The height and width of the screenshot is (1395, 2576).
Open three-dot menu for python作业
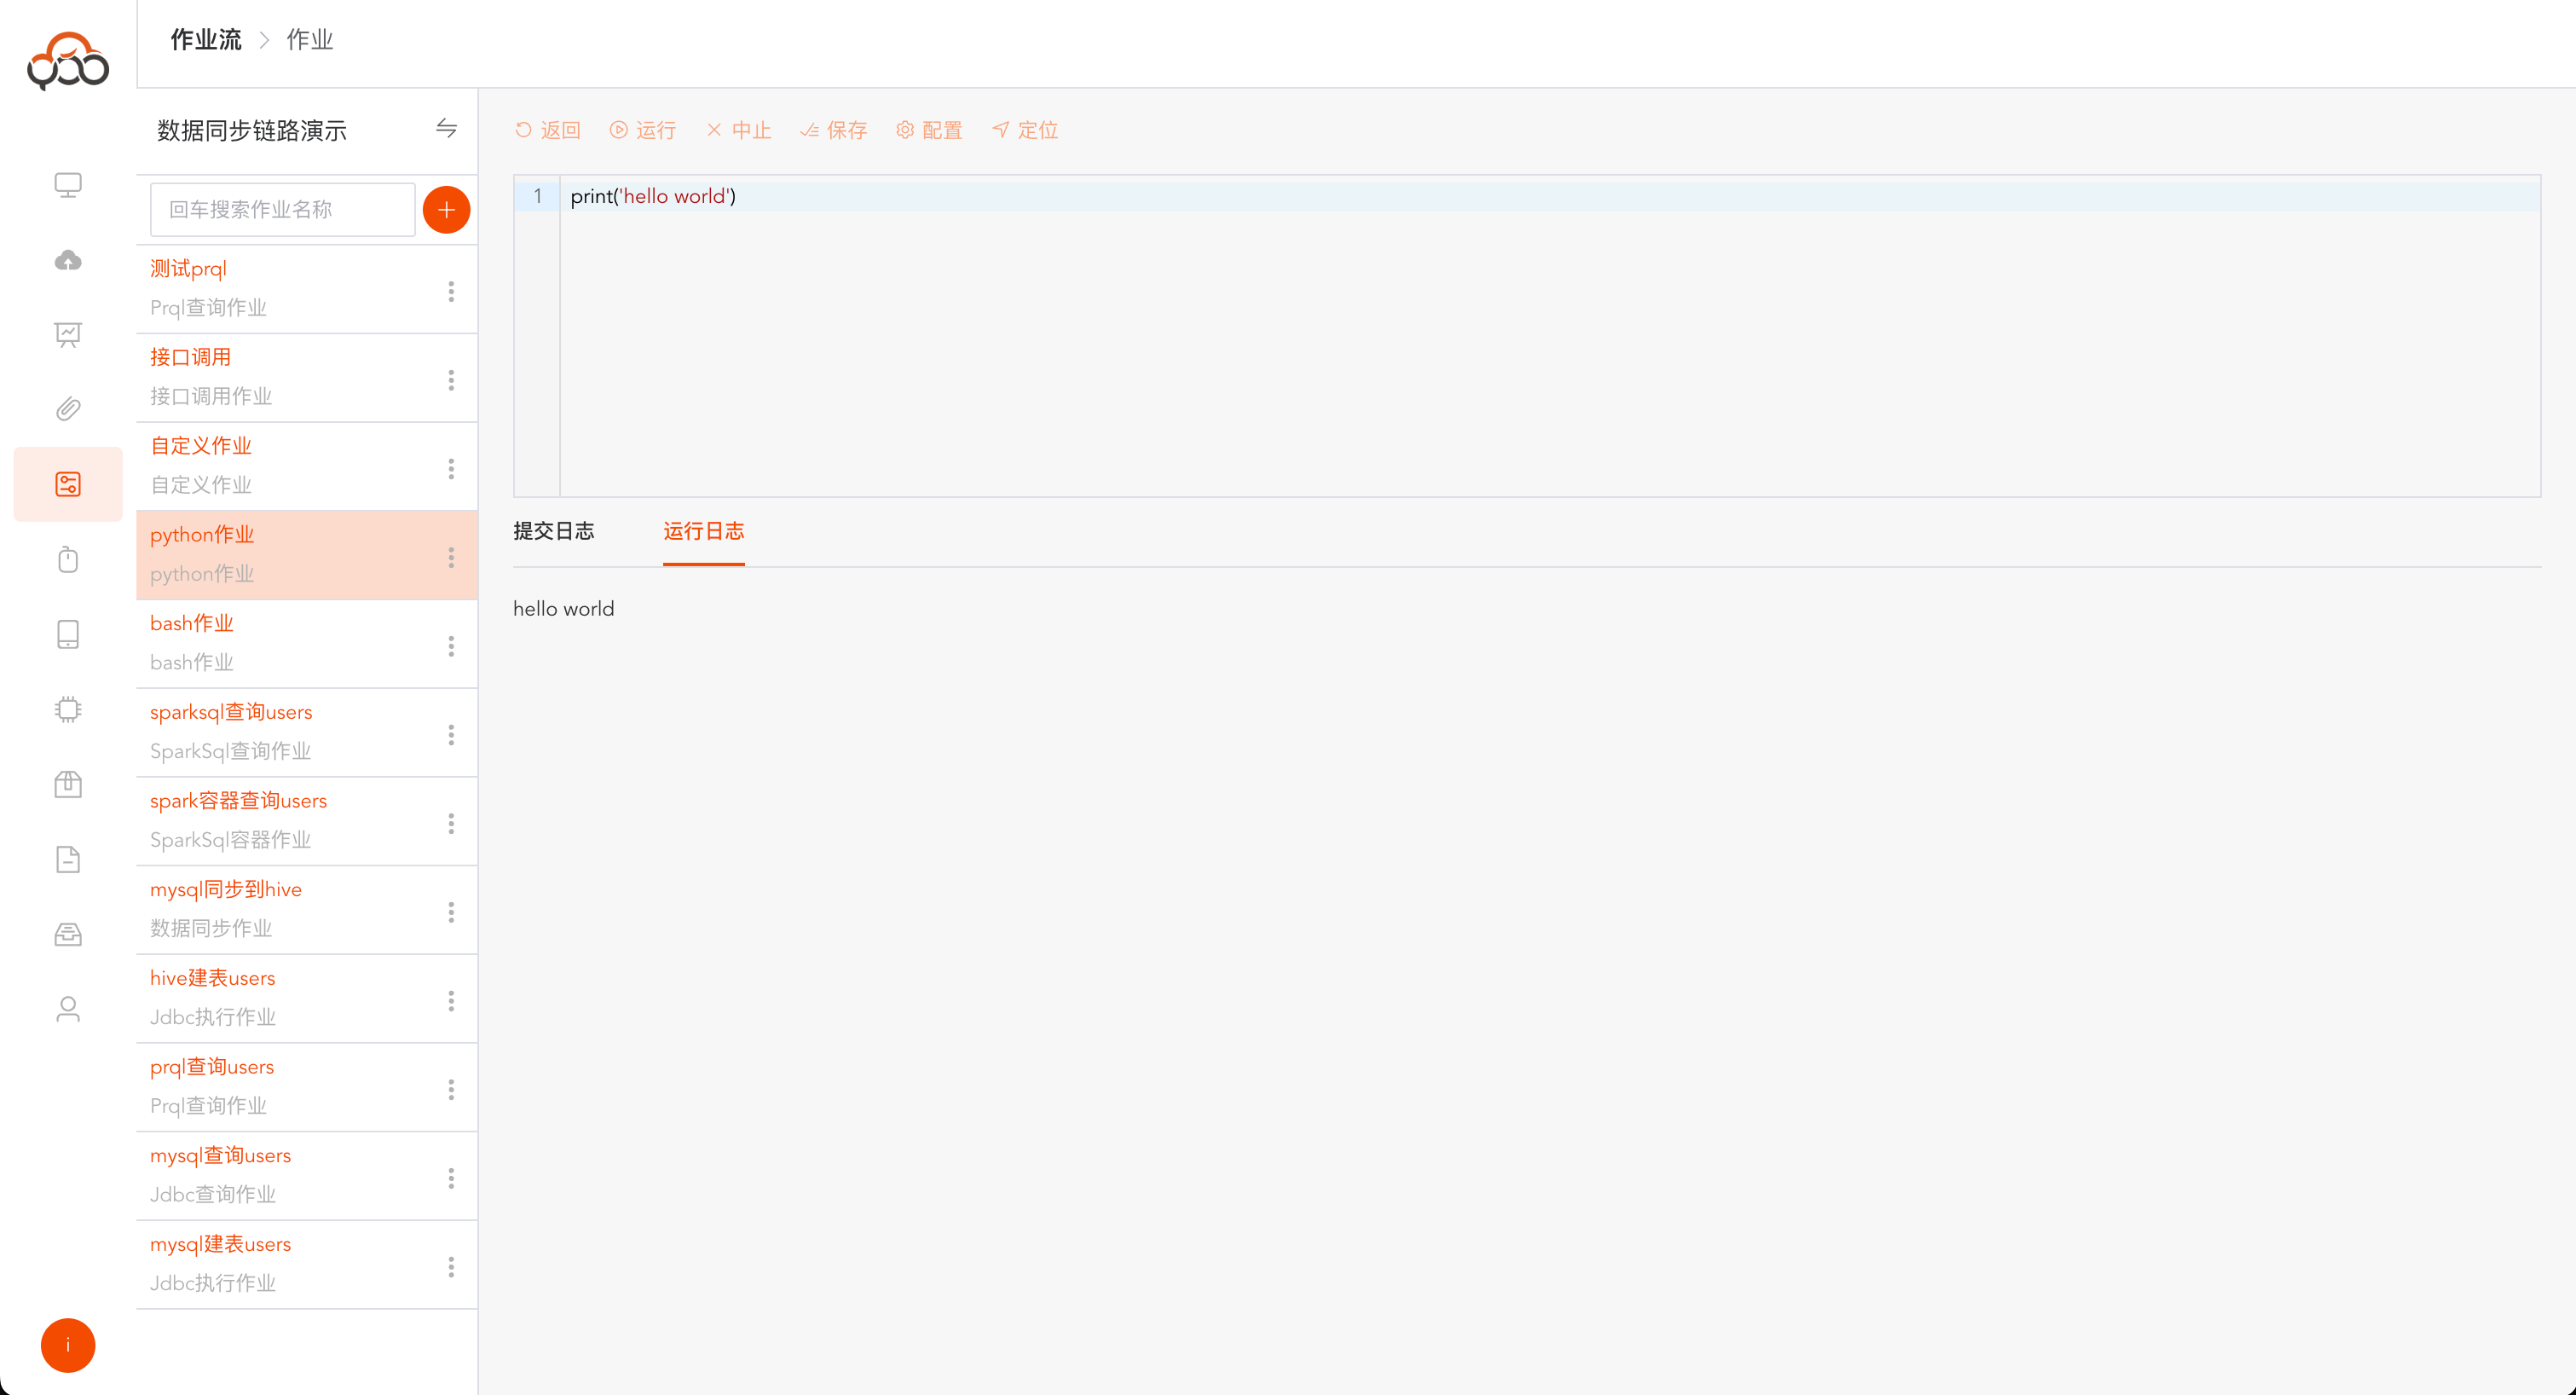(x=451, y=557)
